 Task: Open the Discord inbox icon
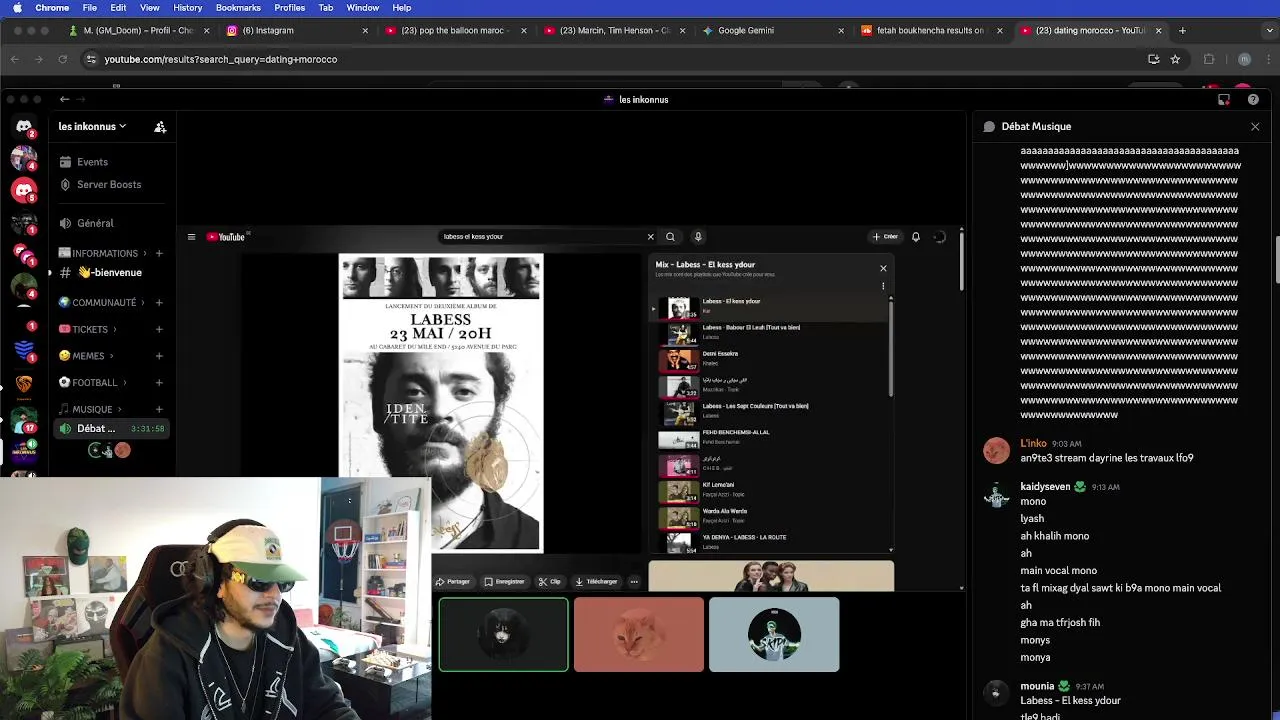[x=1224, y=100]
